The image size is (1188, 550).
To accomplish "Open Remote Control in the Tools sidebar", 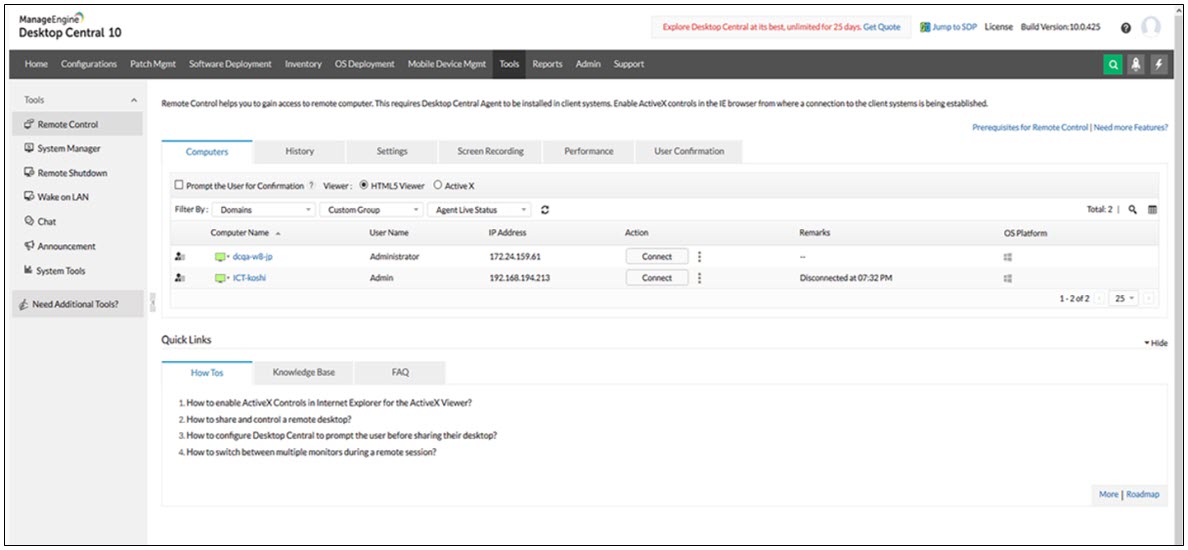I will 77,124.
